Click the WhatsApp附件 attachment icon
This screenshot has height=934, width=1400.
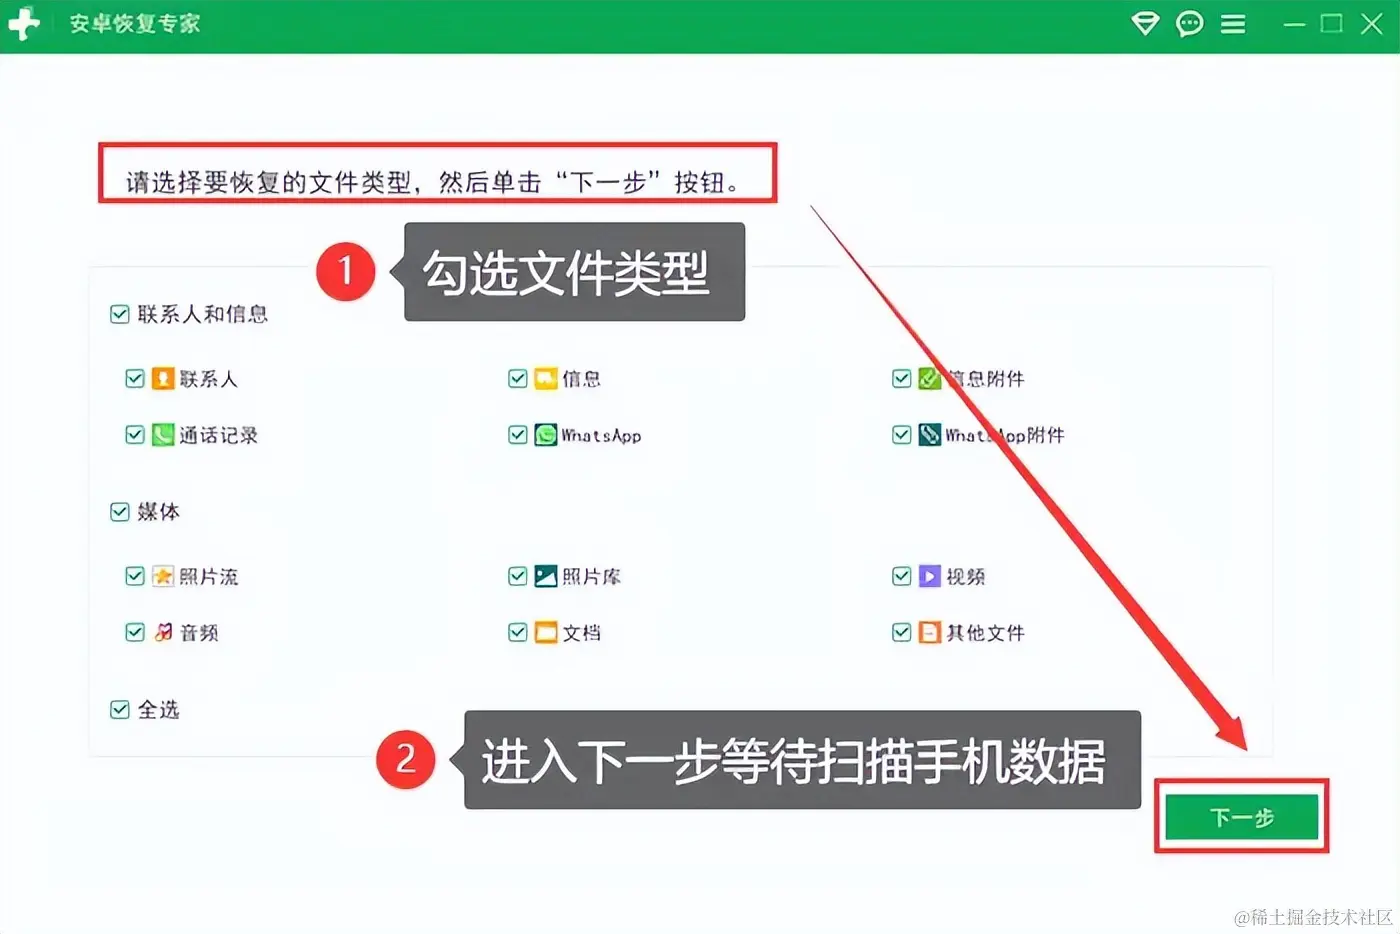coord(930,435)
